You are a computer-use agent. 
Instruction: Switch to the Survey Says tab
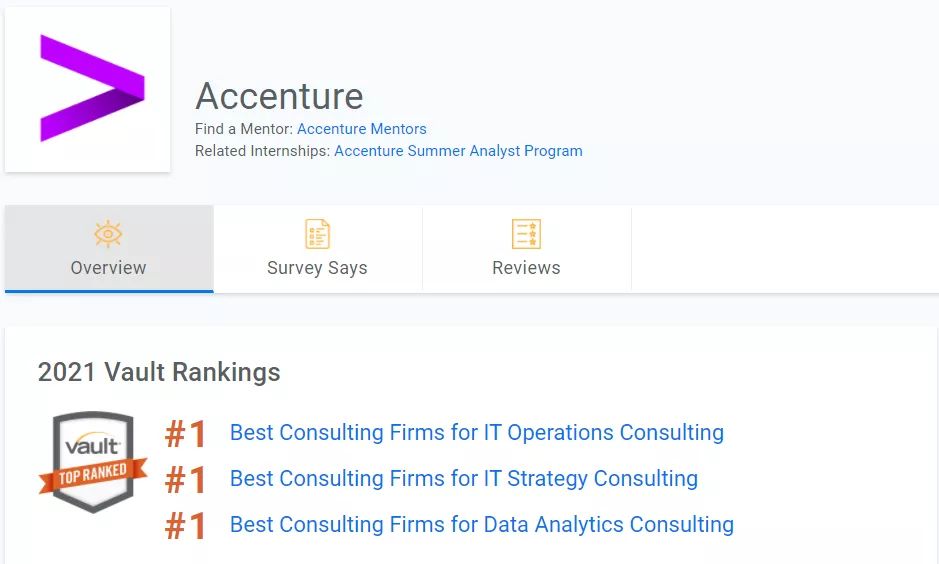(x=317, y=248)
